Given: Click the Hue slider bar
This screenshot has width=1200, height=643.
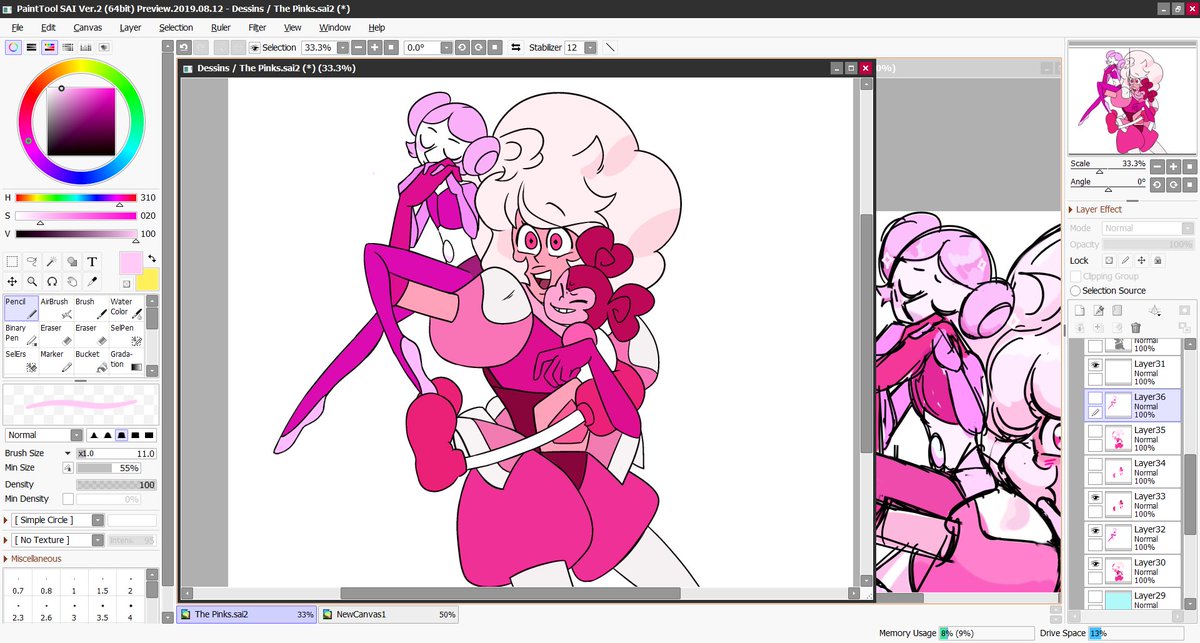Looking at the screenshot, I should click(x=76, y=198).
